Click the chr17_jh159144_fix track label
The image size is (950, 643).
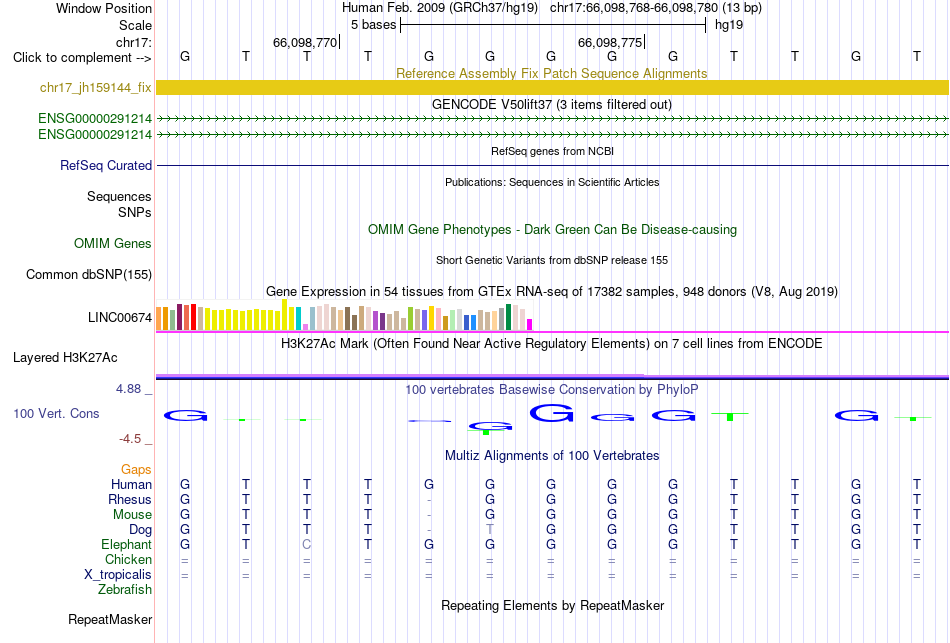pos(96,87)
